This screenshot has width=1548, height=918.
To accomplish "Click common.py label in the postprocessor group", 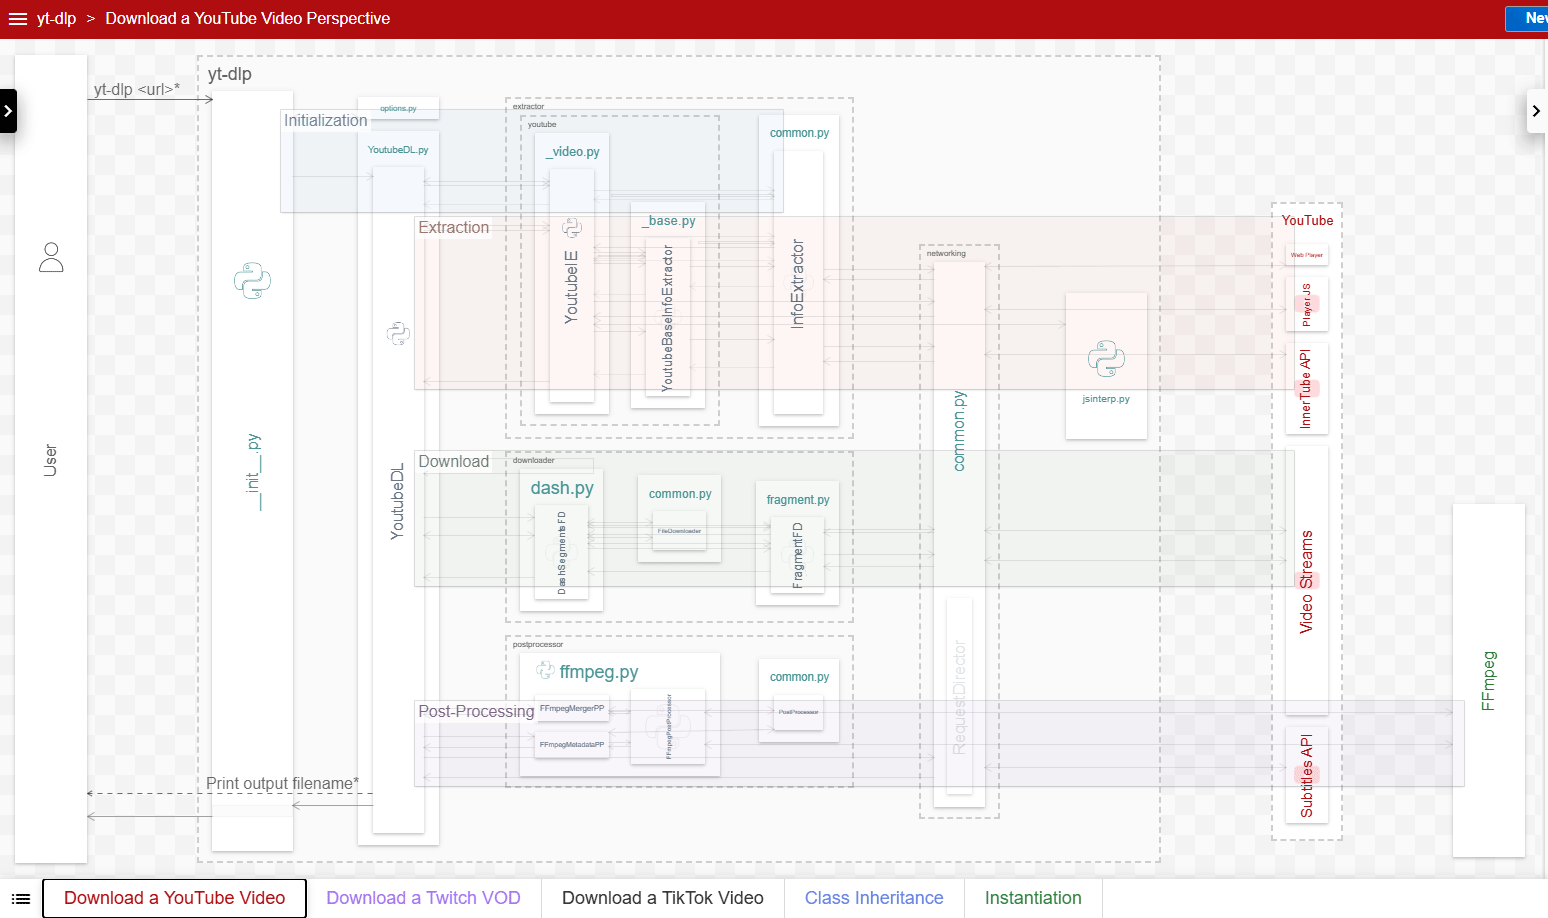I will click(799, 677).
